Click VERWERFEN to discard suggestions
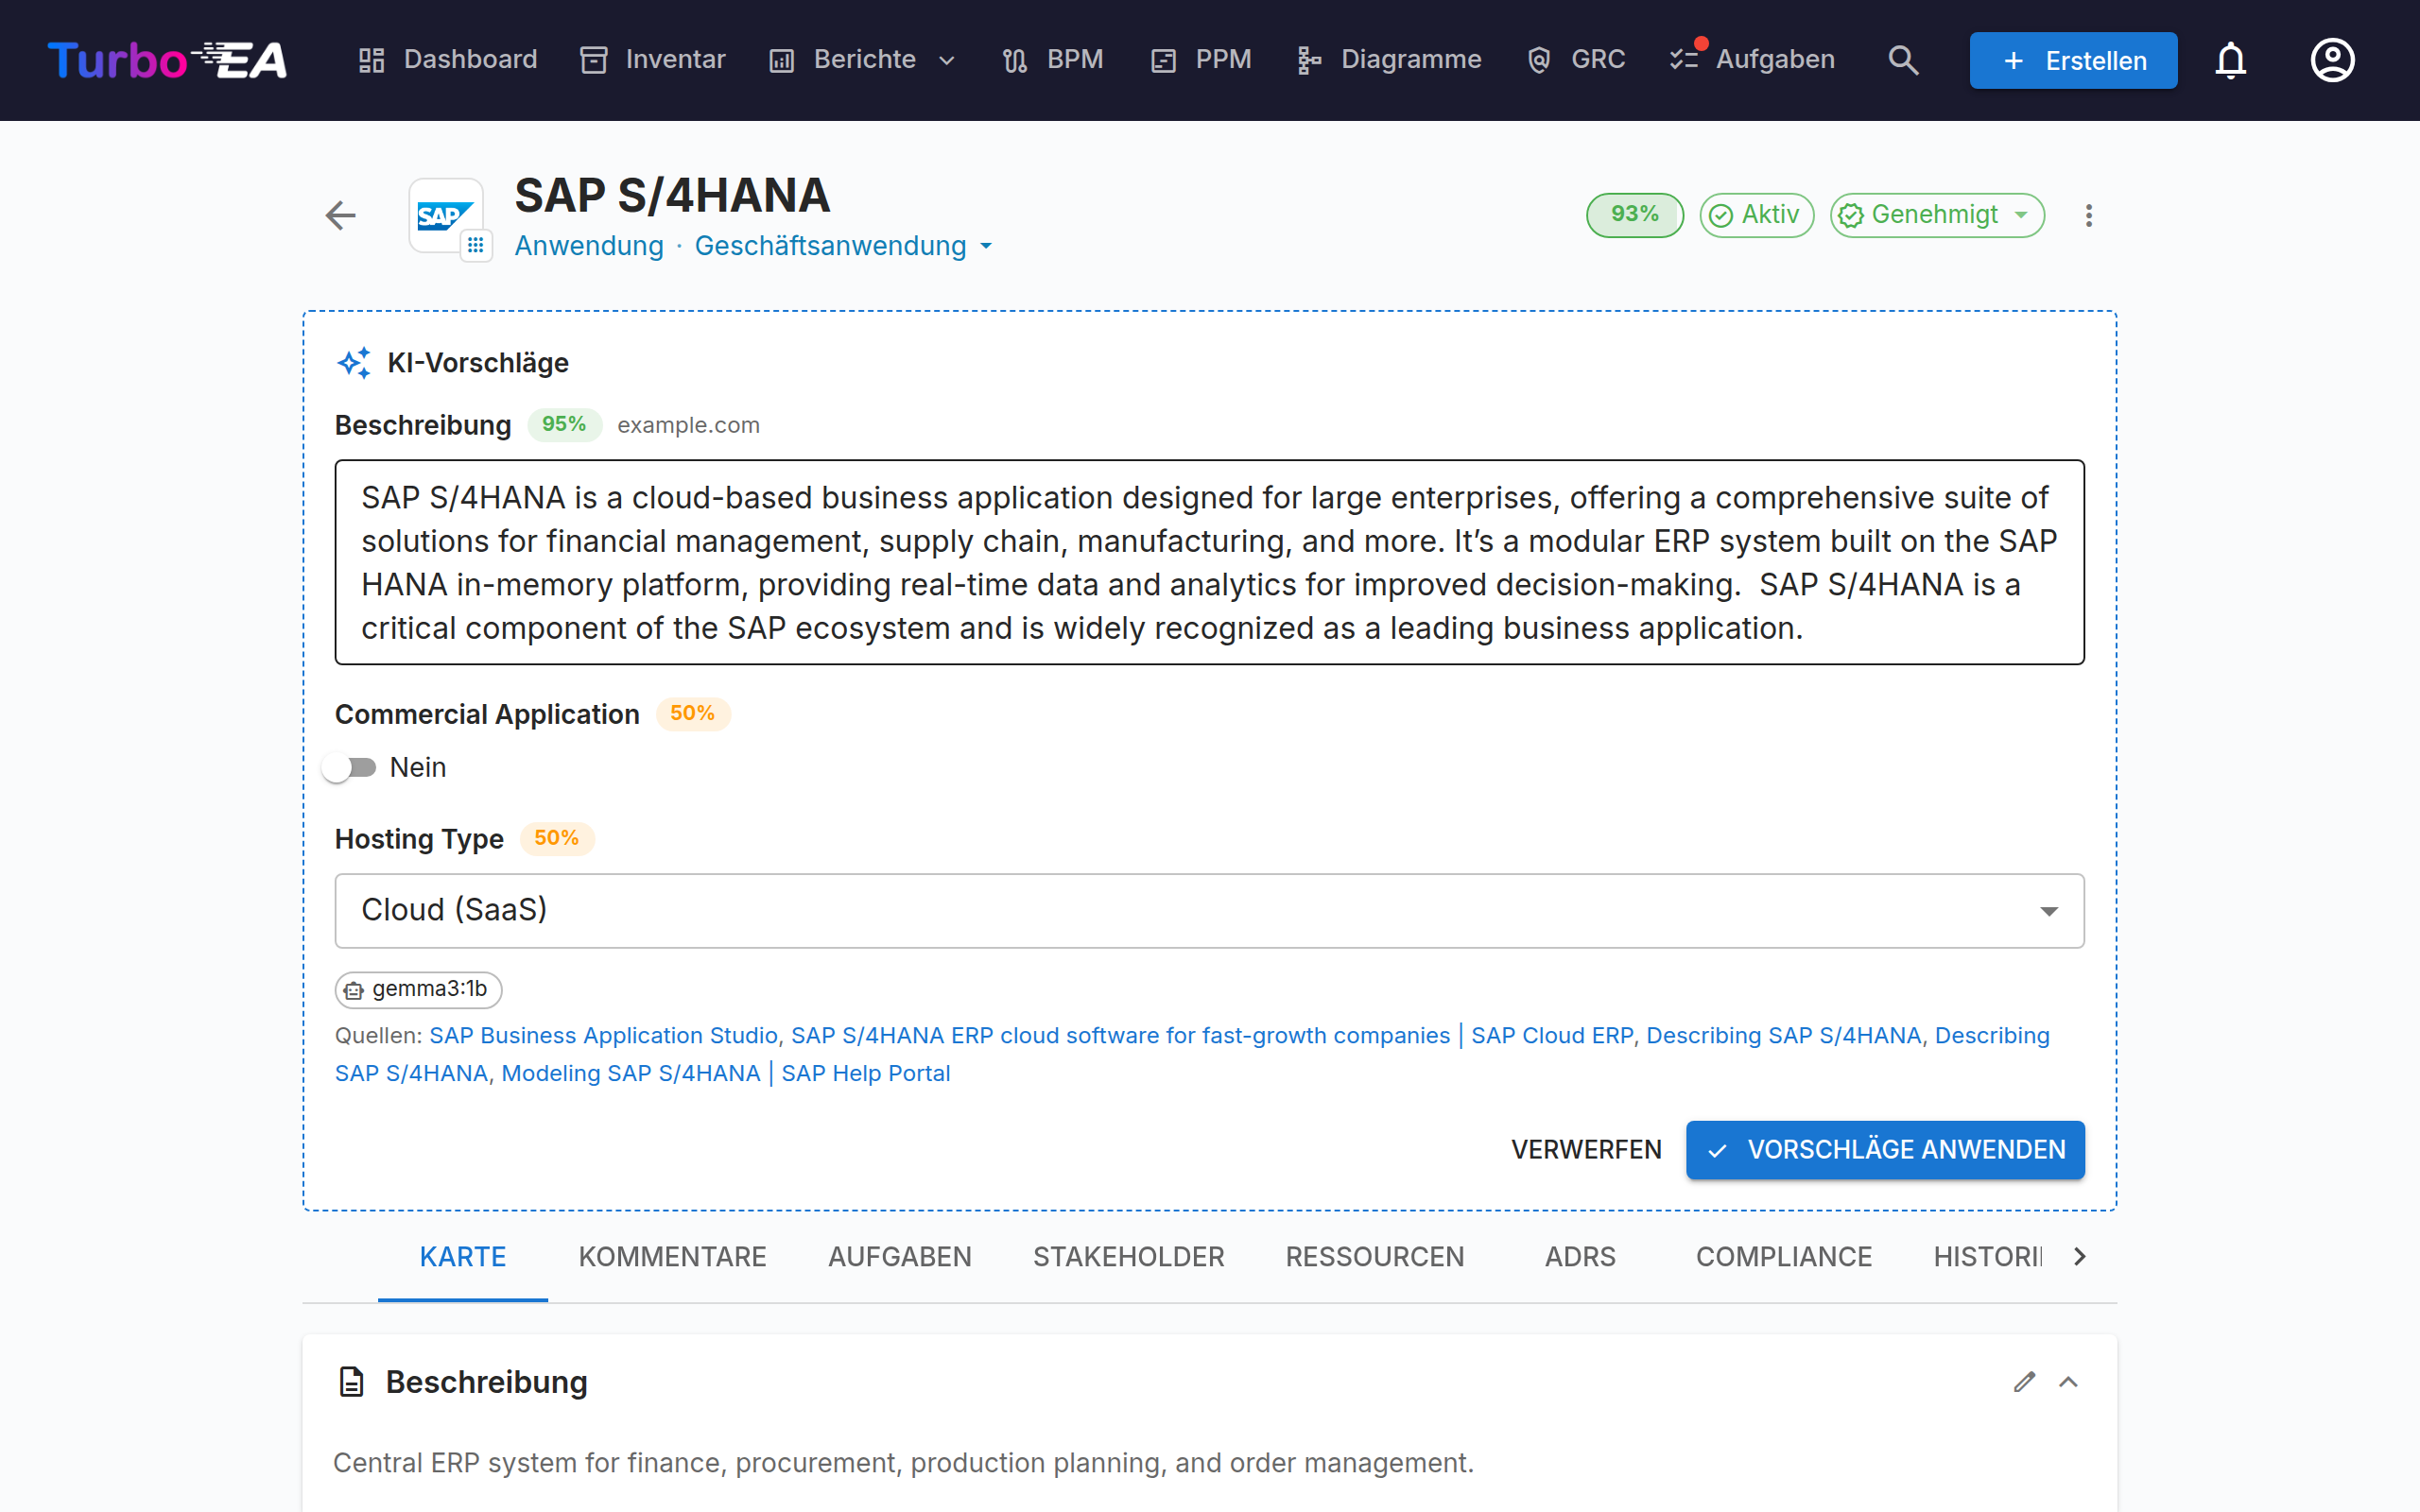Image resolution: width=2420 pixels, height=1512 pixels. (1585, 1150)
